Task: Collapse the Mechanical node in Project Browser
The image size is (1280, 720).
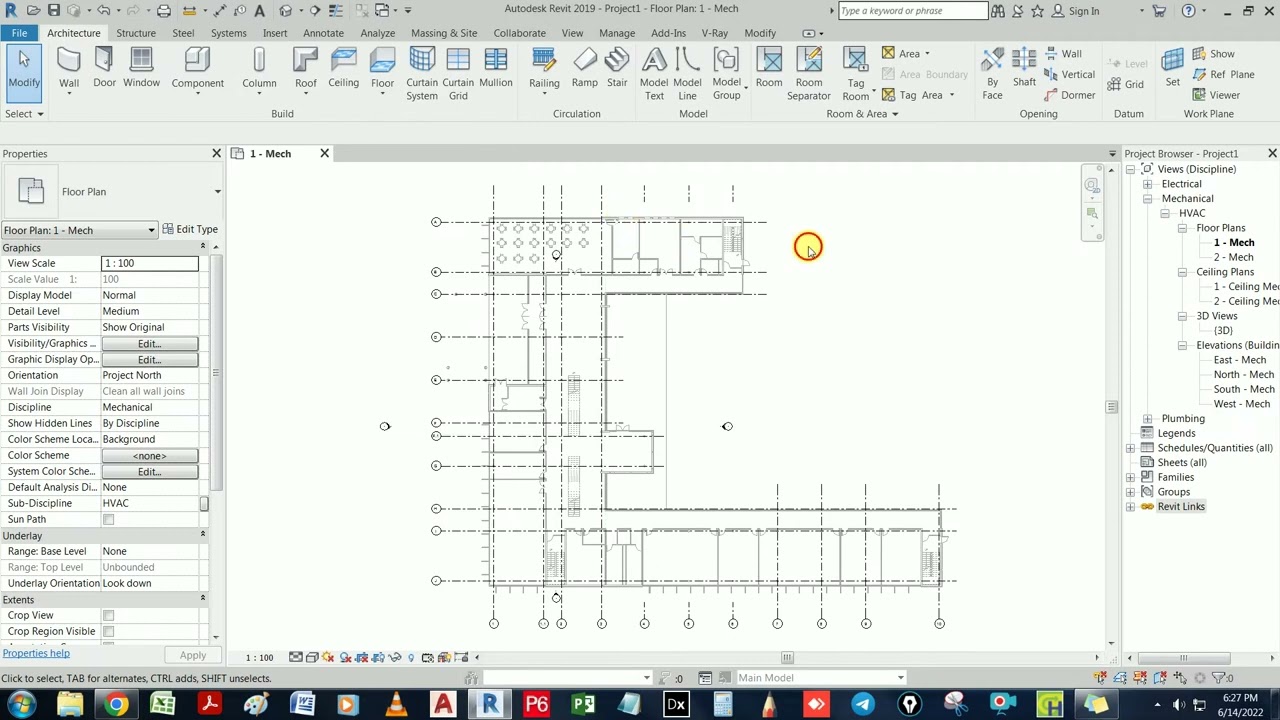Action: 1148,199
